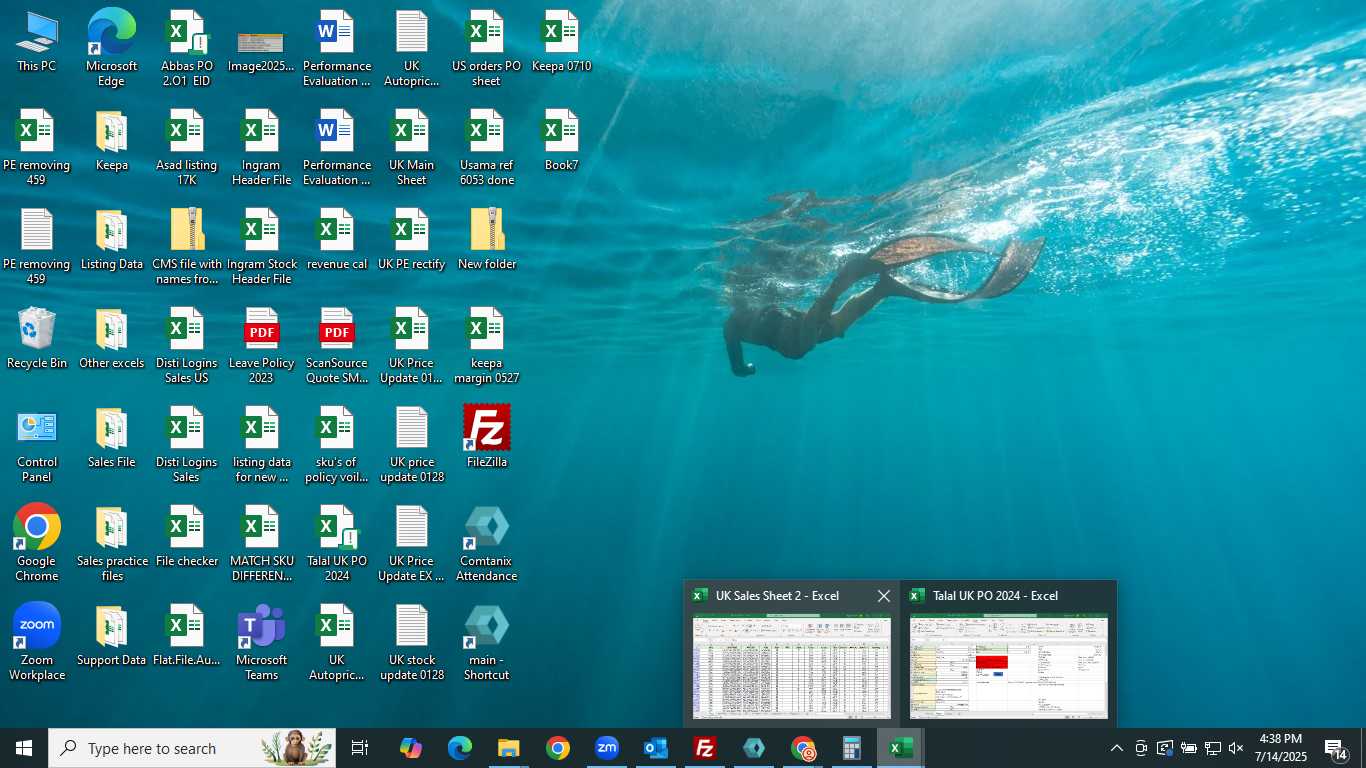Select the listing data for new file

(x=261, y=444)
